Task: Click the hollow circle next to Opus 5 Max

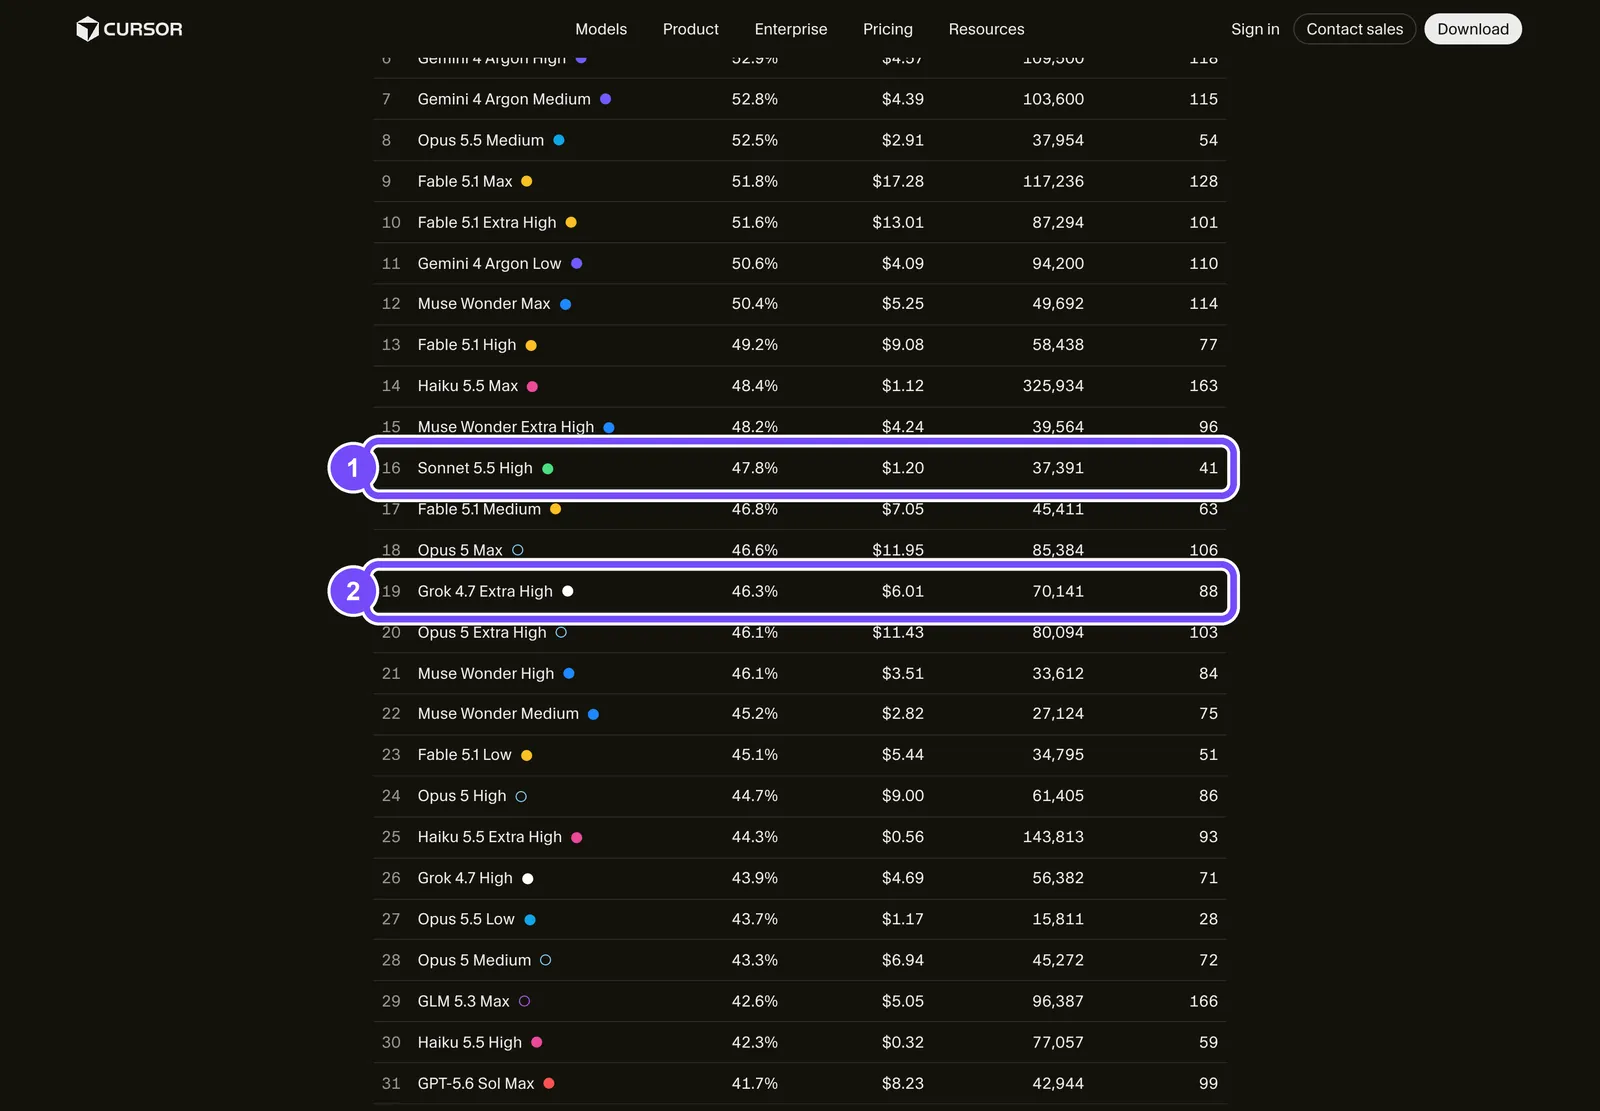Action: click(x=518, y=550)
